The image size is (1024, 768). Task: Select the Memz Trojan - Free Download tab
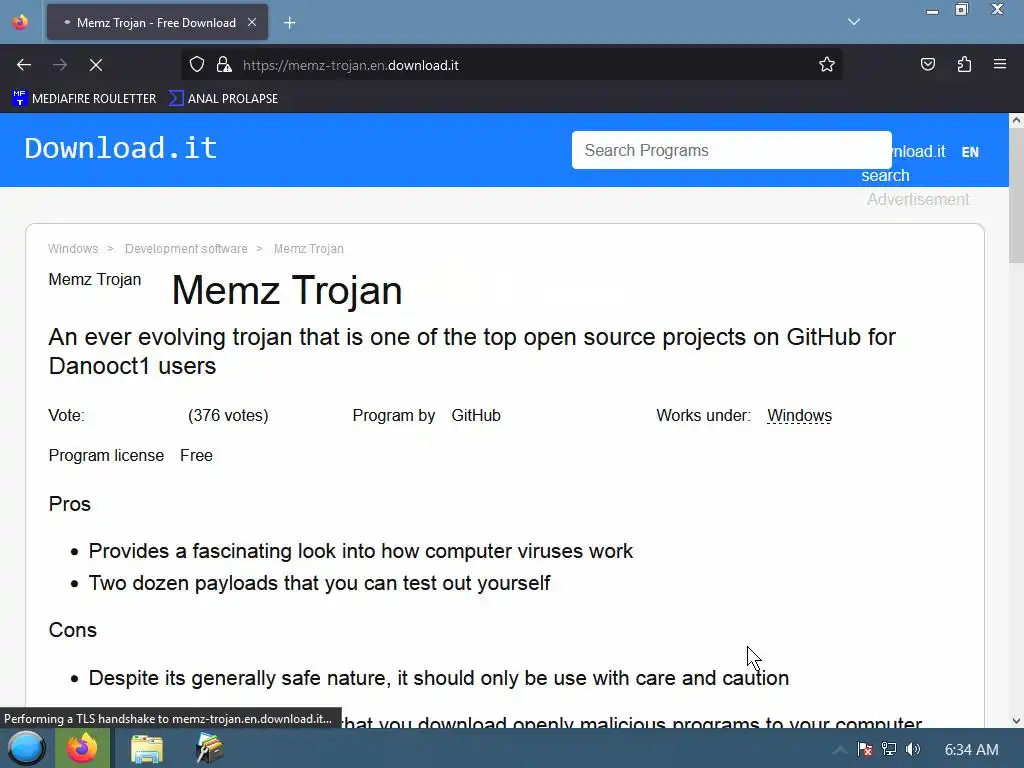coord(157,22)
